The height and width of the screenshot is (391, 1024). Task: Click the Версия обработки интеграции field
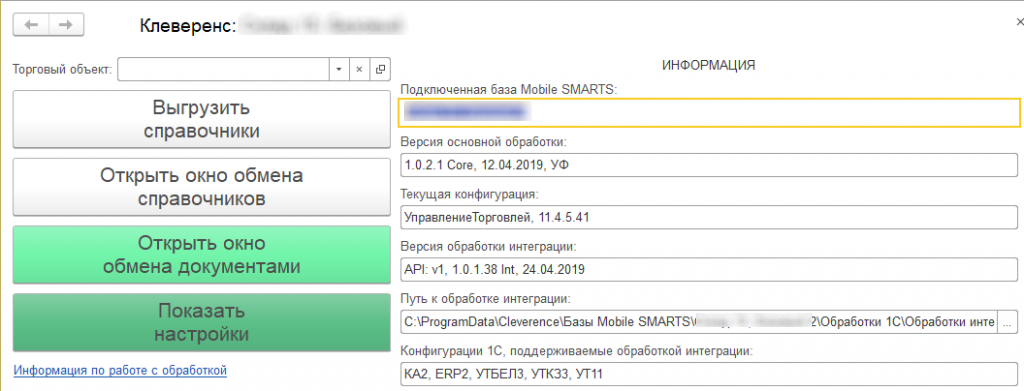point(708,270)
